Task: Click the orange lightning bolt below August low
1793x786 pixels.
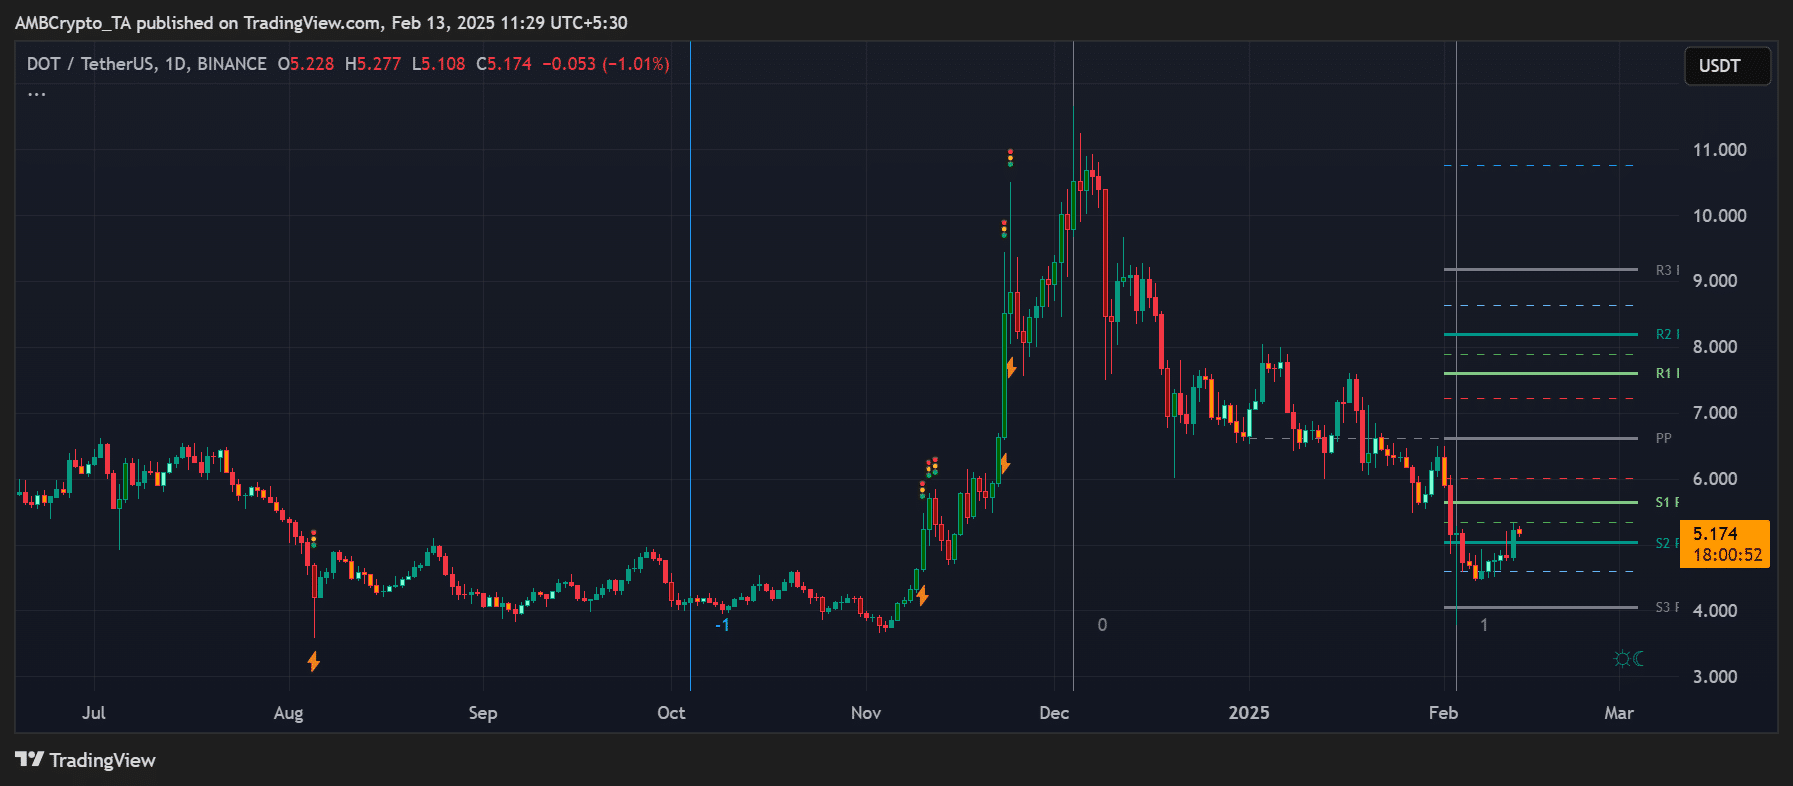Action: click(x=314, y=661)
